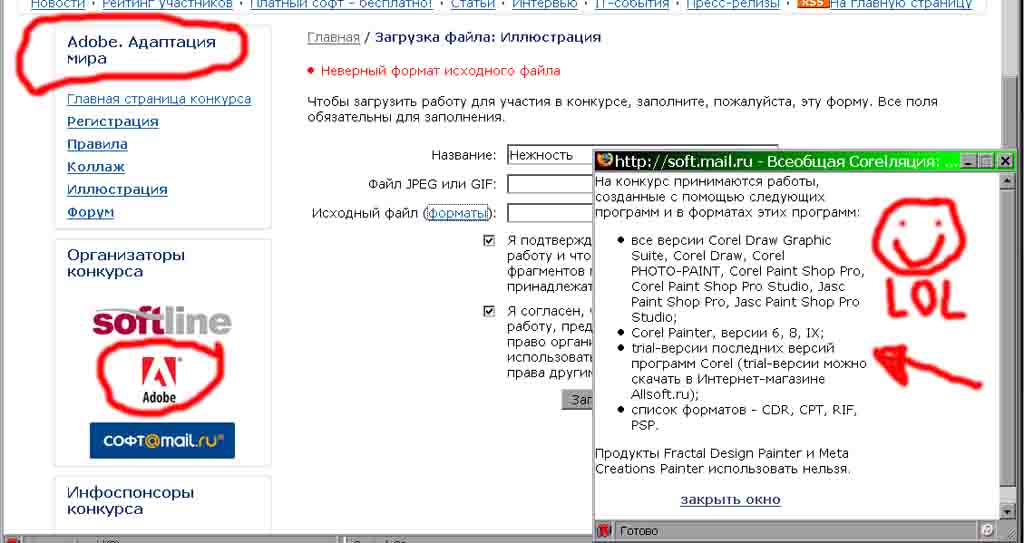Toggle the Я согласен checkbox
The width and height of the screenshot is (1024, 543).
click(x=489, y=311)
